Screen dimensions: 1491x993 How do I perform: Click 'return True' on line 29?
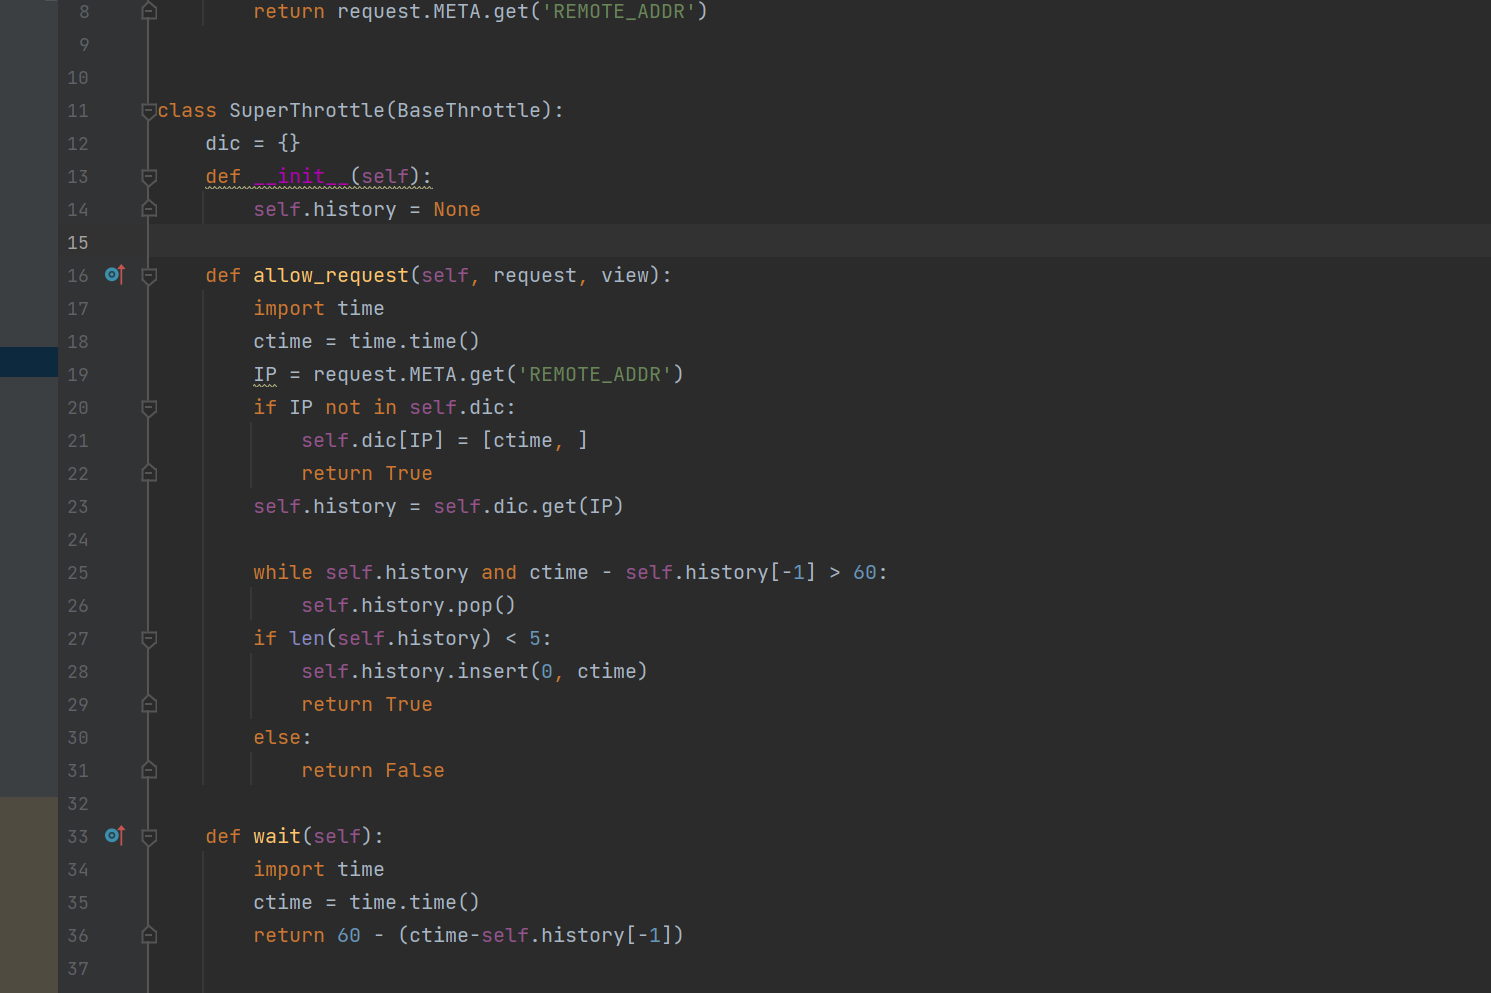click(x=367, y=704)
